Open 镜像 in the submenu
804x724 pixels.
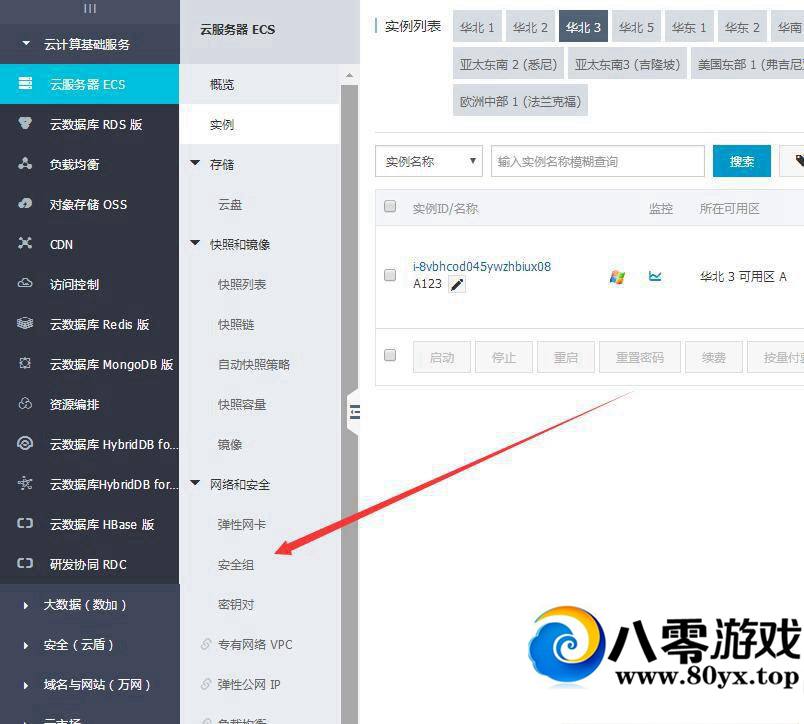(x=230, y=444)
